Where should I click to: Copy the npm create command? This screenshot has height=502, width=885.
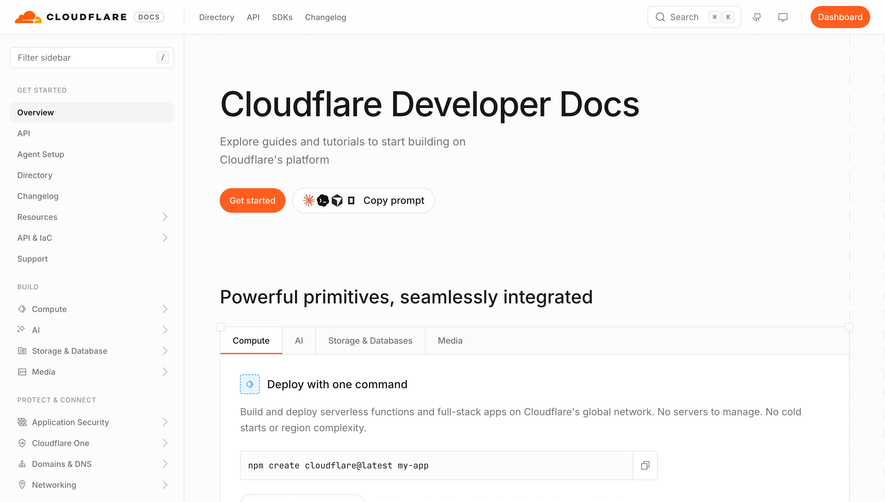point(645,465)
